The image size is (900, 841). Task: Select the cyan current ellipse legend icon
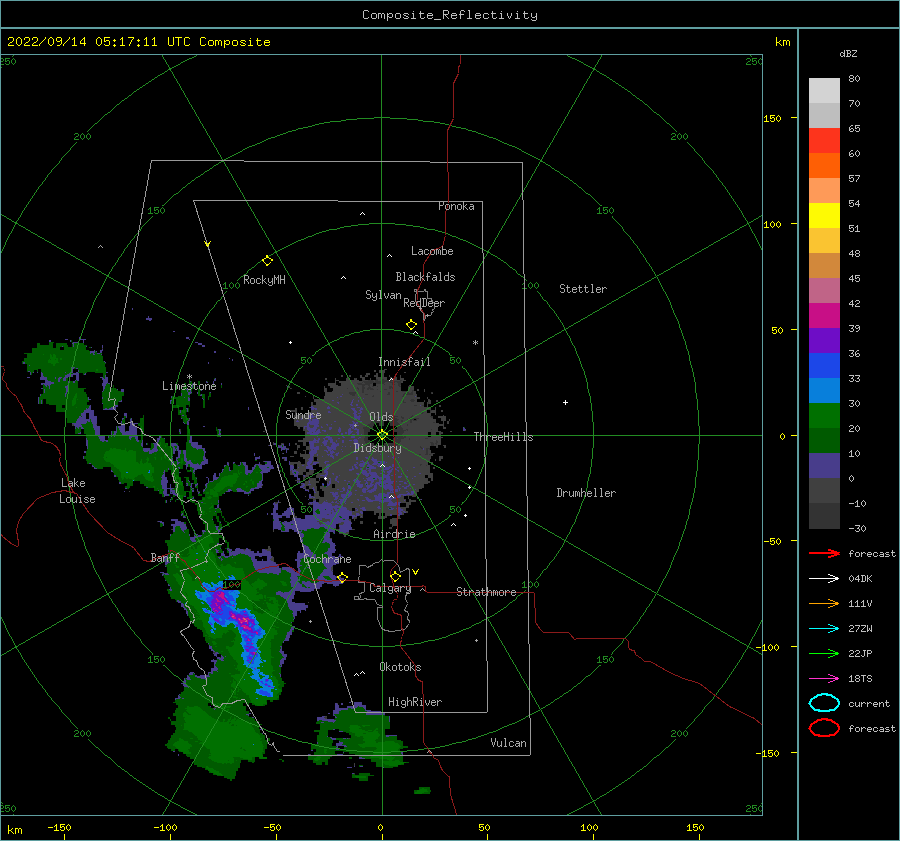pos(824,703)
